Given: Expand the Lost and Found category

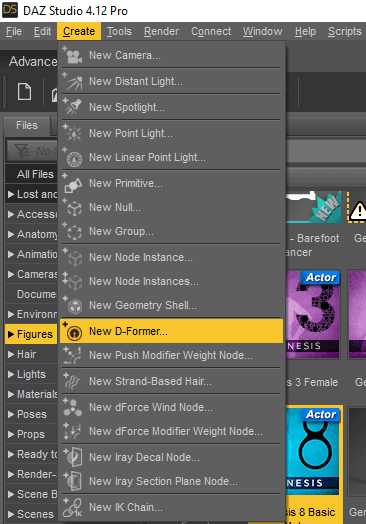Looking at the screenshot, I should (x=11, y=194).
